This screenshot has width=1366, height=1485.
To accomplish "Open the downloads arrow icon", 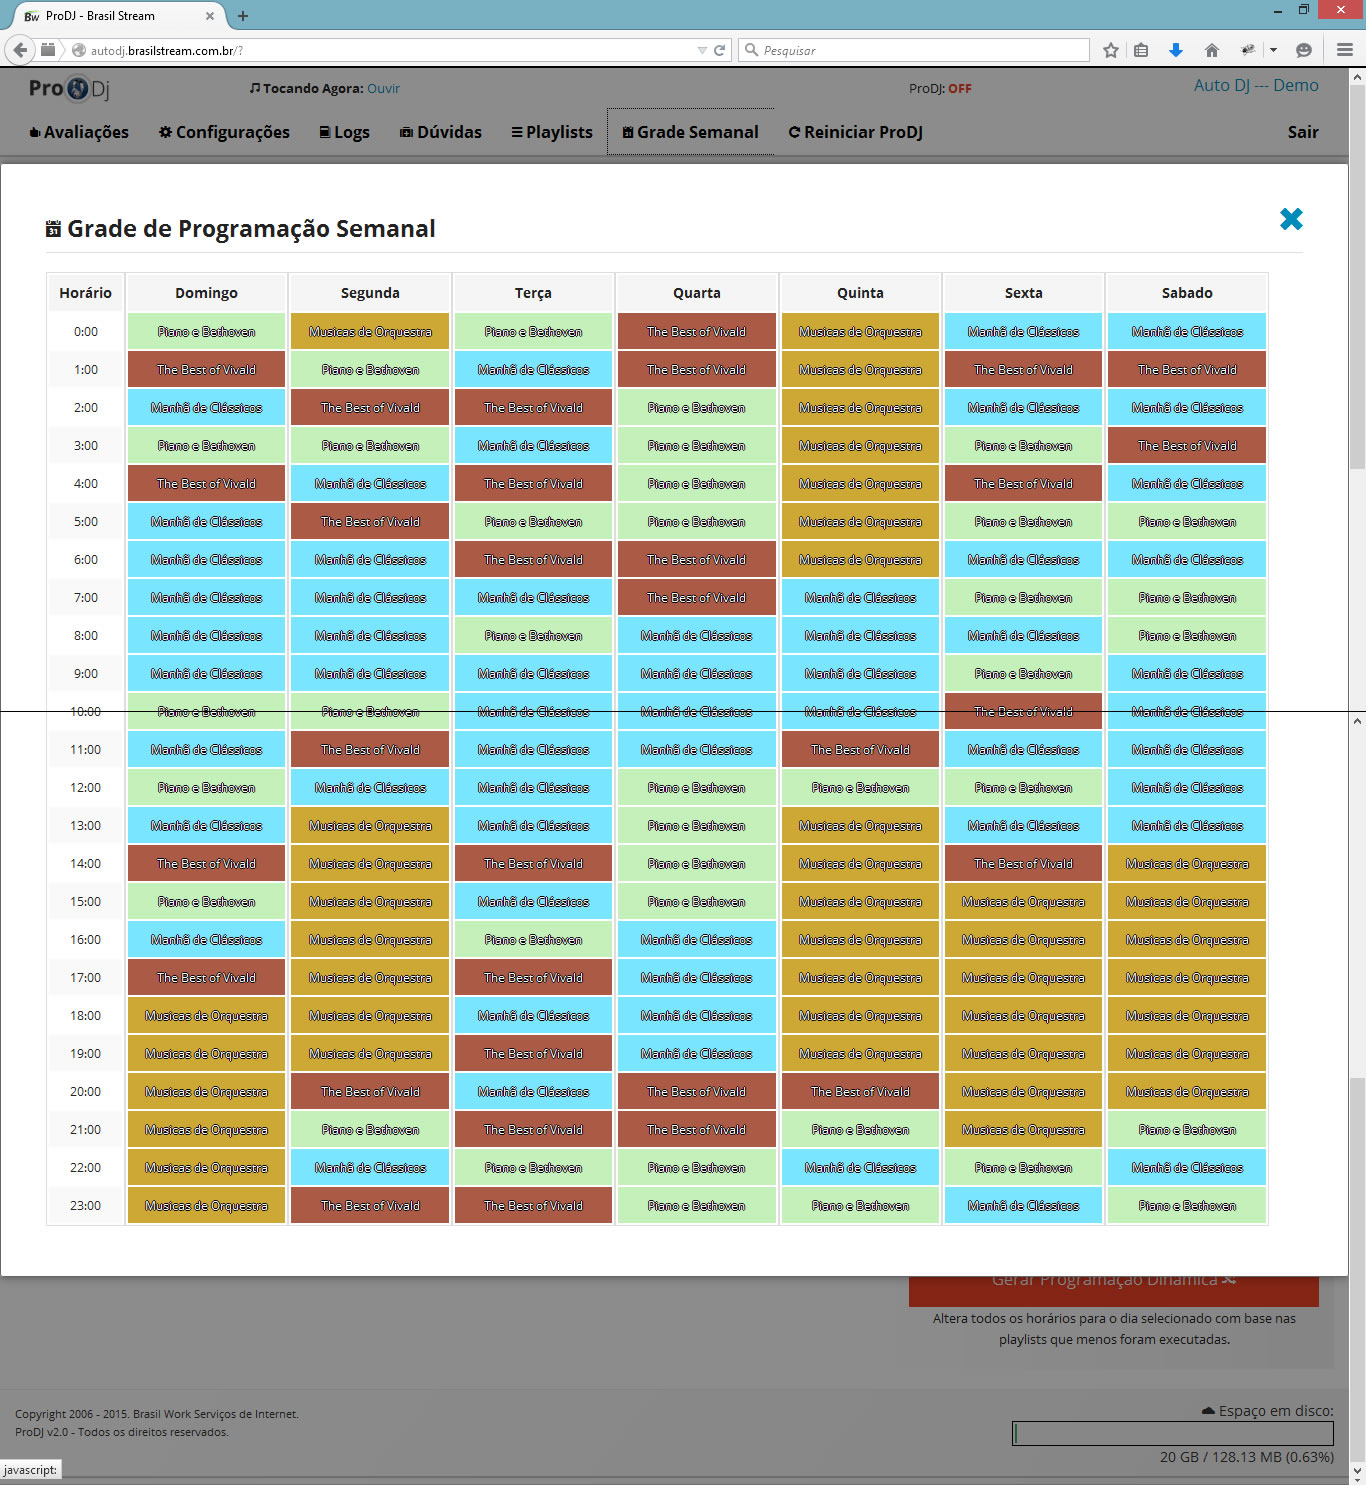I will 1176,50.
